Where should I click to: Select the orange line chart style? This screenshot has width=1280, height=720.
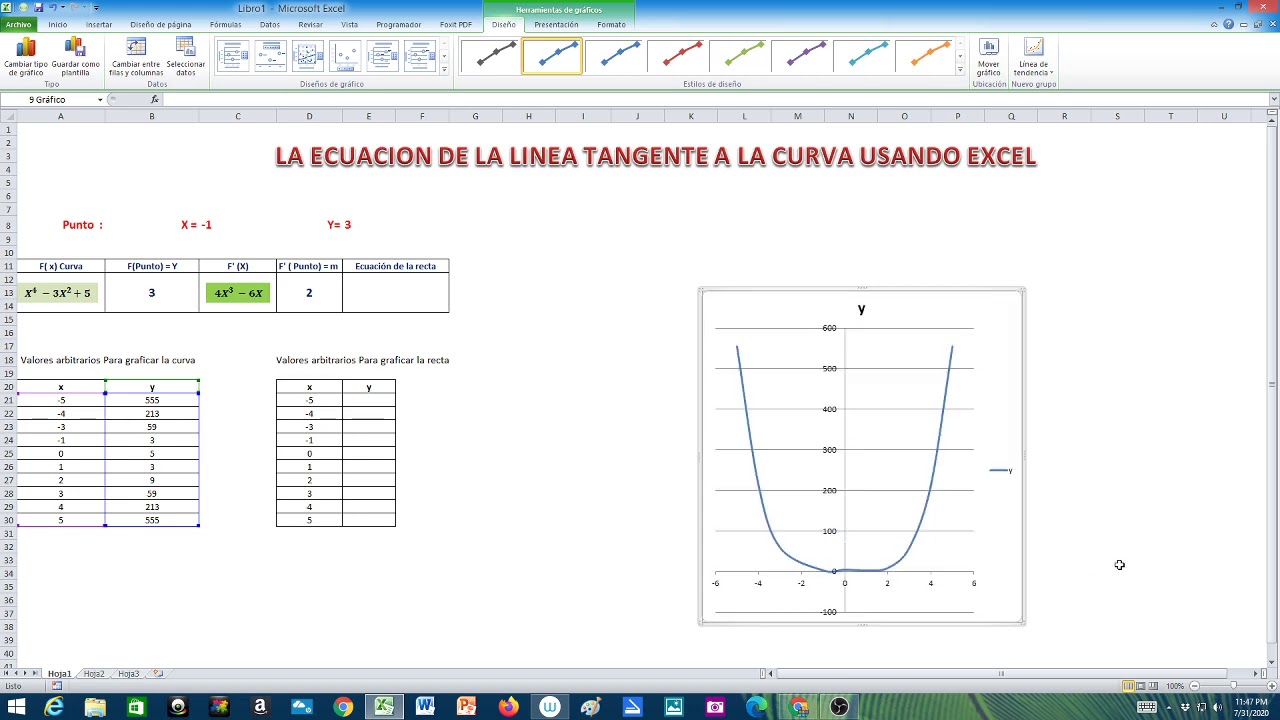pyautogui.click(x=924, y=56)
